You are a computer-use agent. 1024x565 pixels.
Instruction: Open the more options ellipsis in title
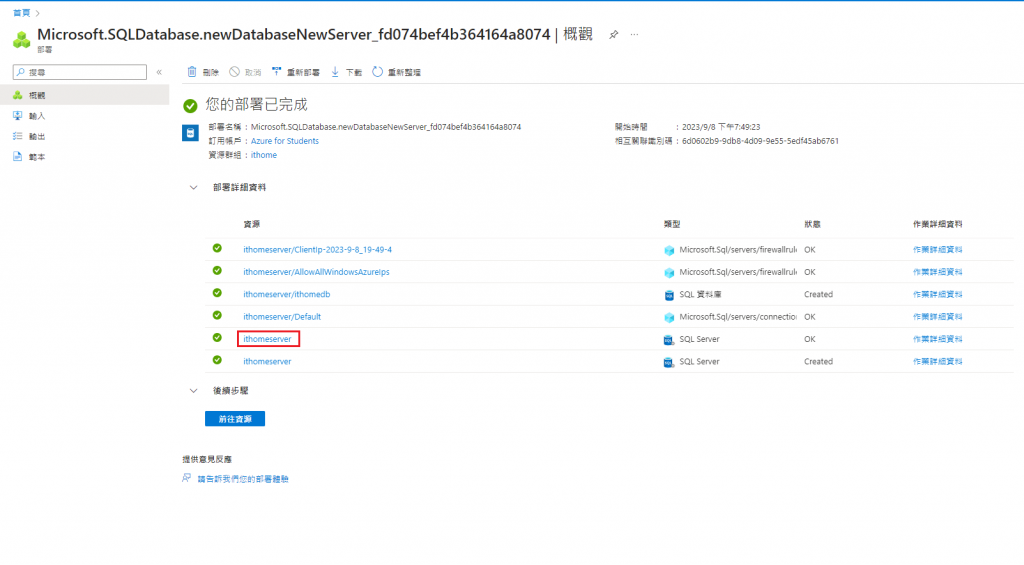point(634,35)
